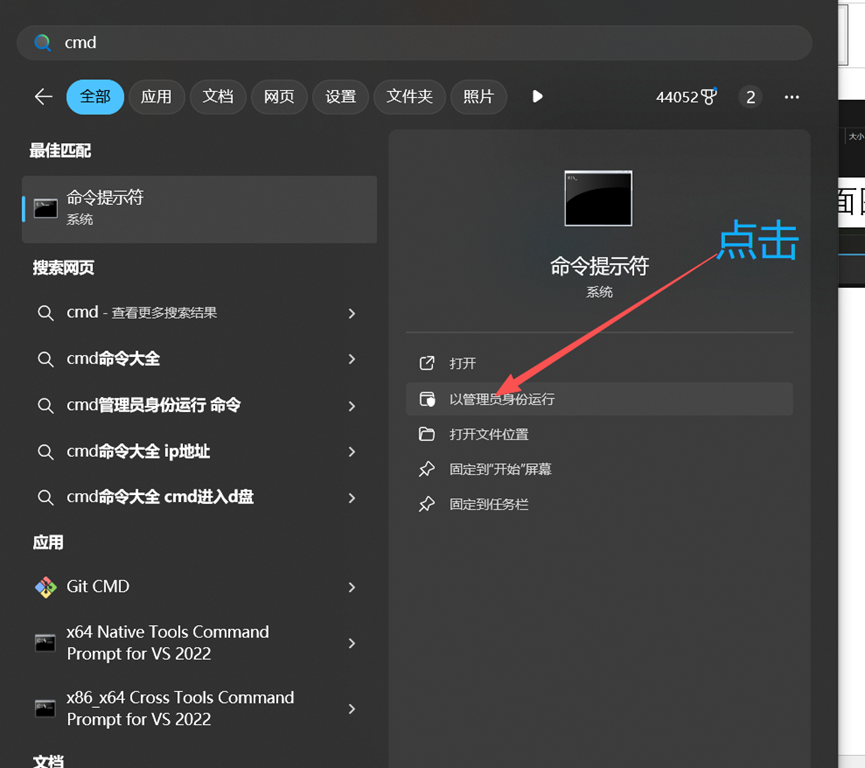Open the three-dot more options menu
This screenshot has width=865, height=768.
click(792, 97)
